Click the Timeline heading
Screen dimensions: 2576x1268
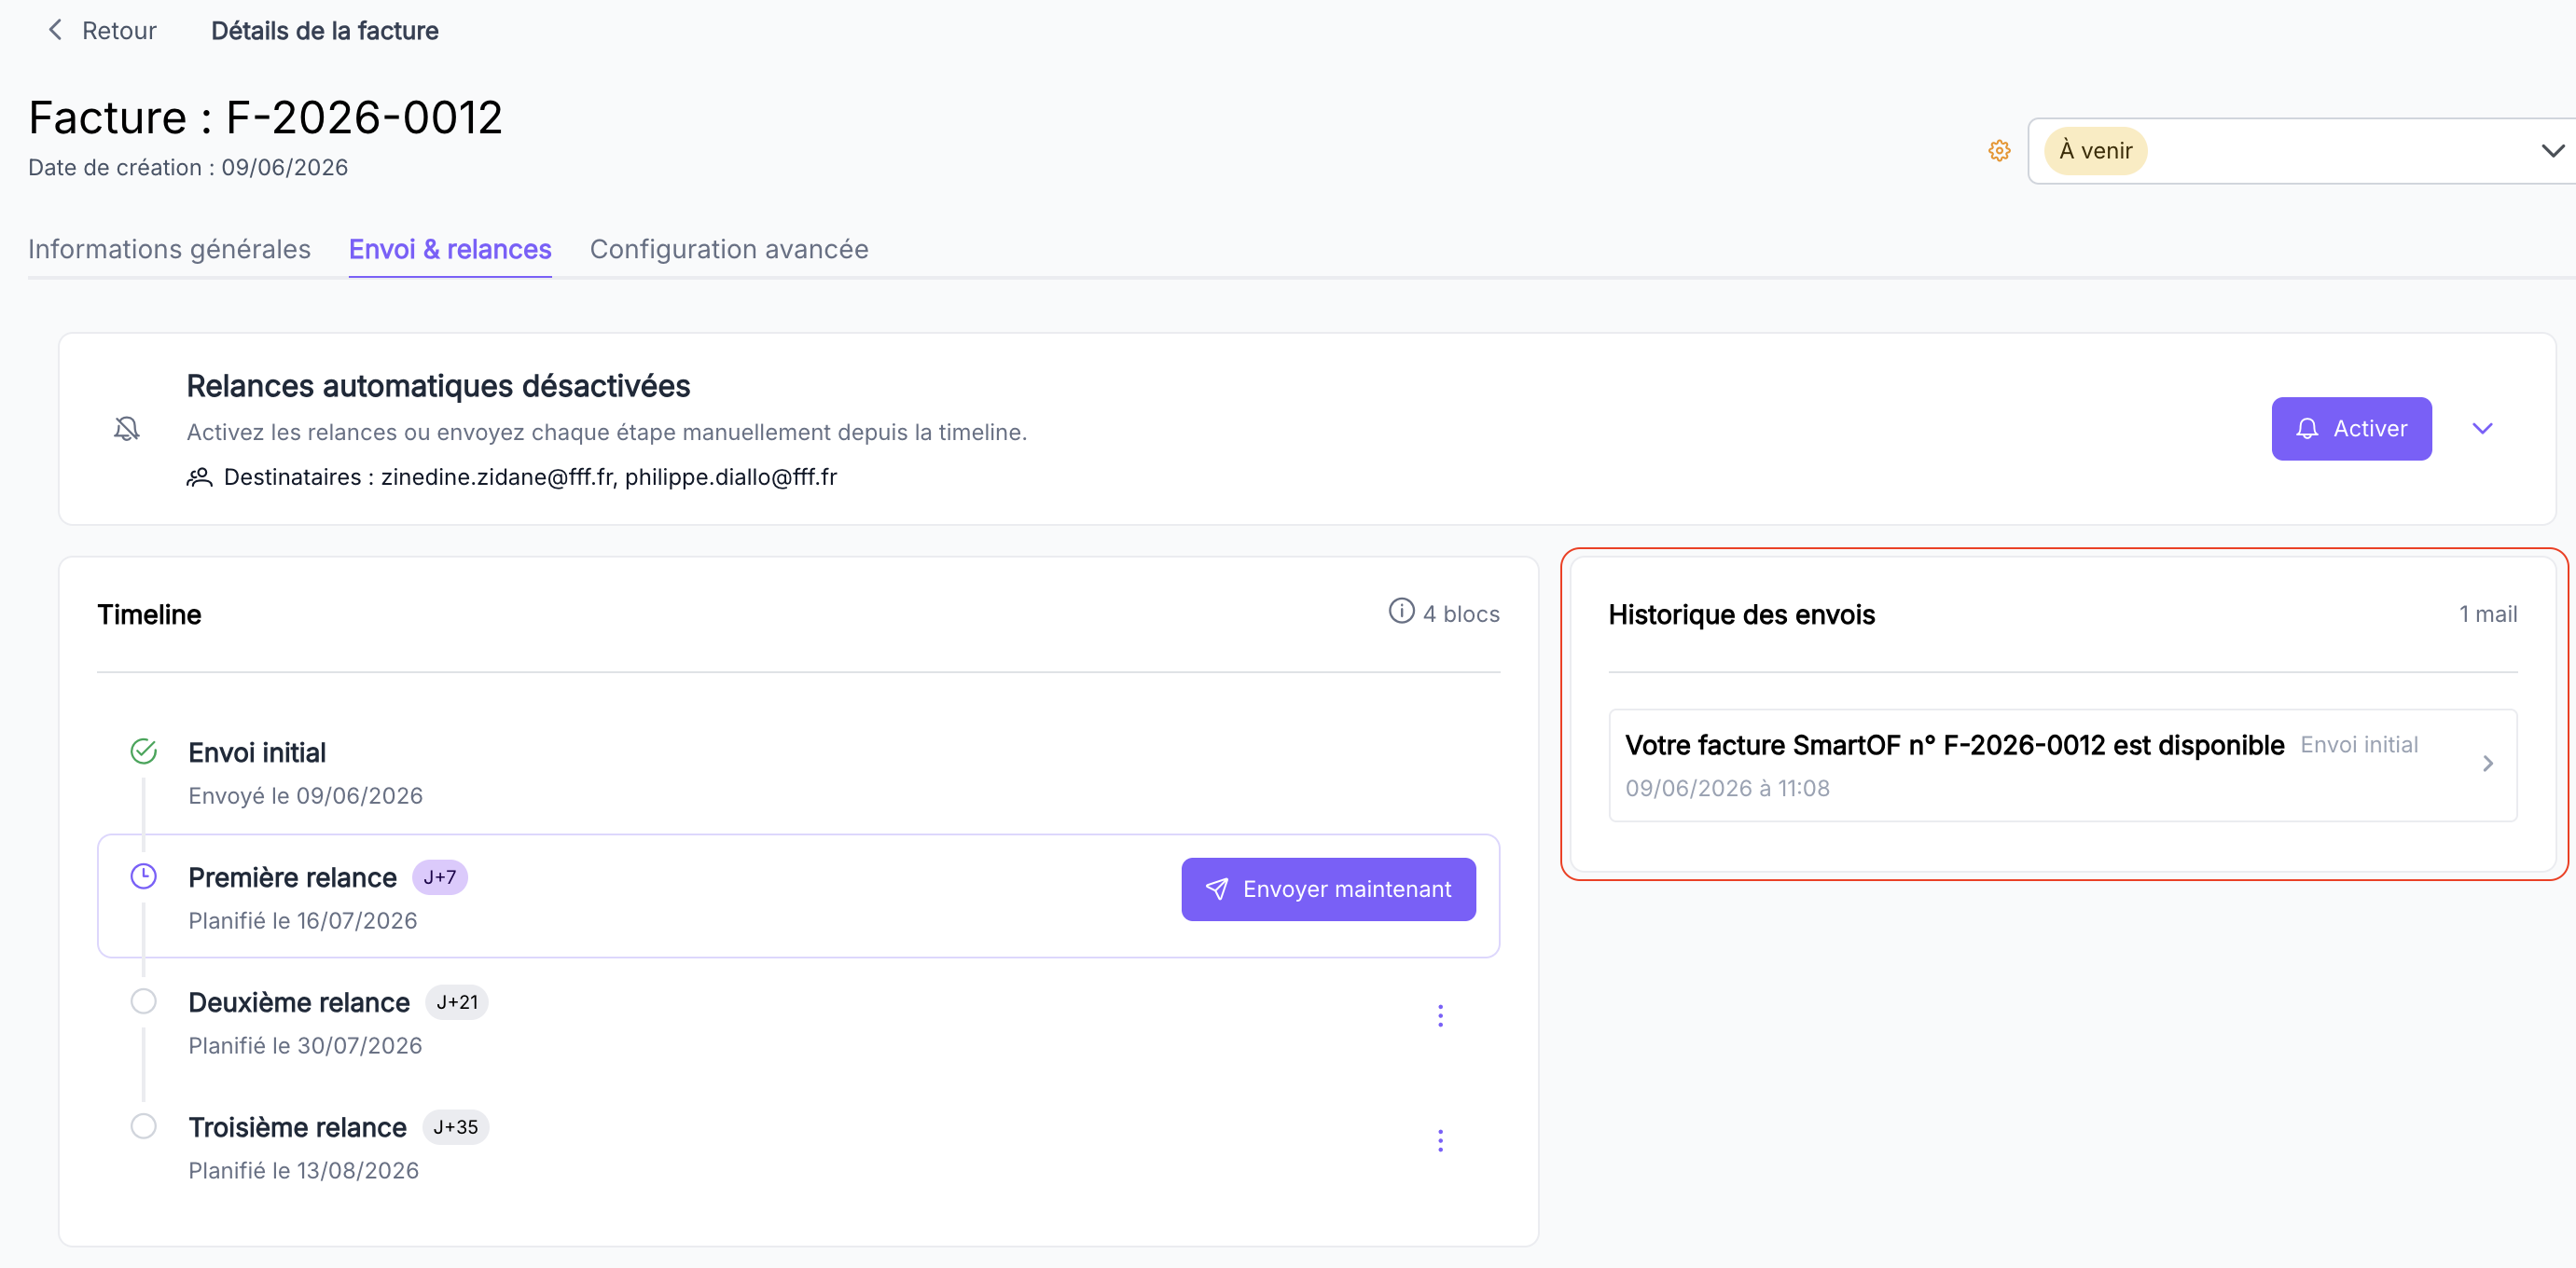pos(149,614)
